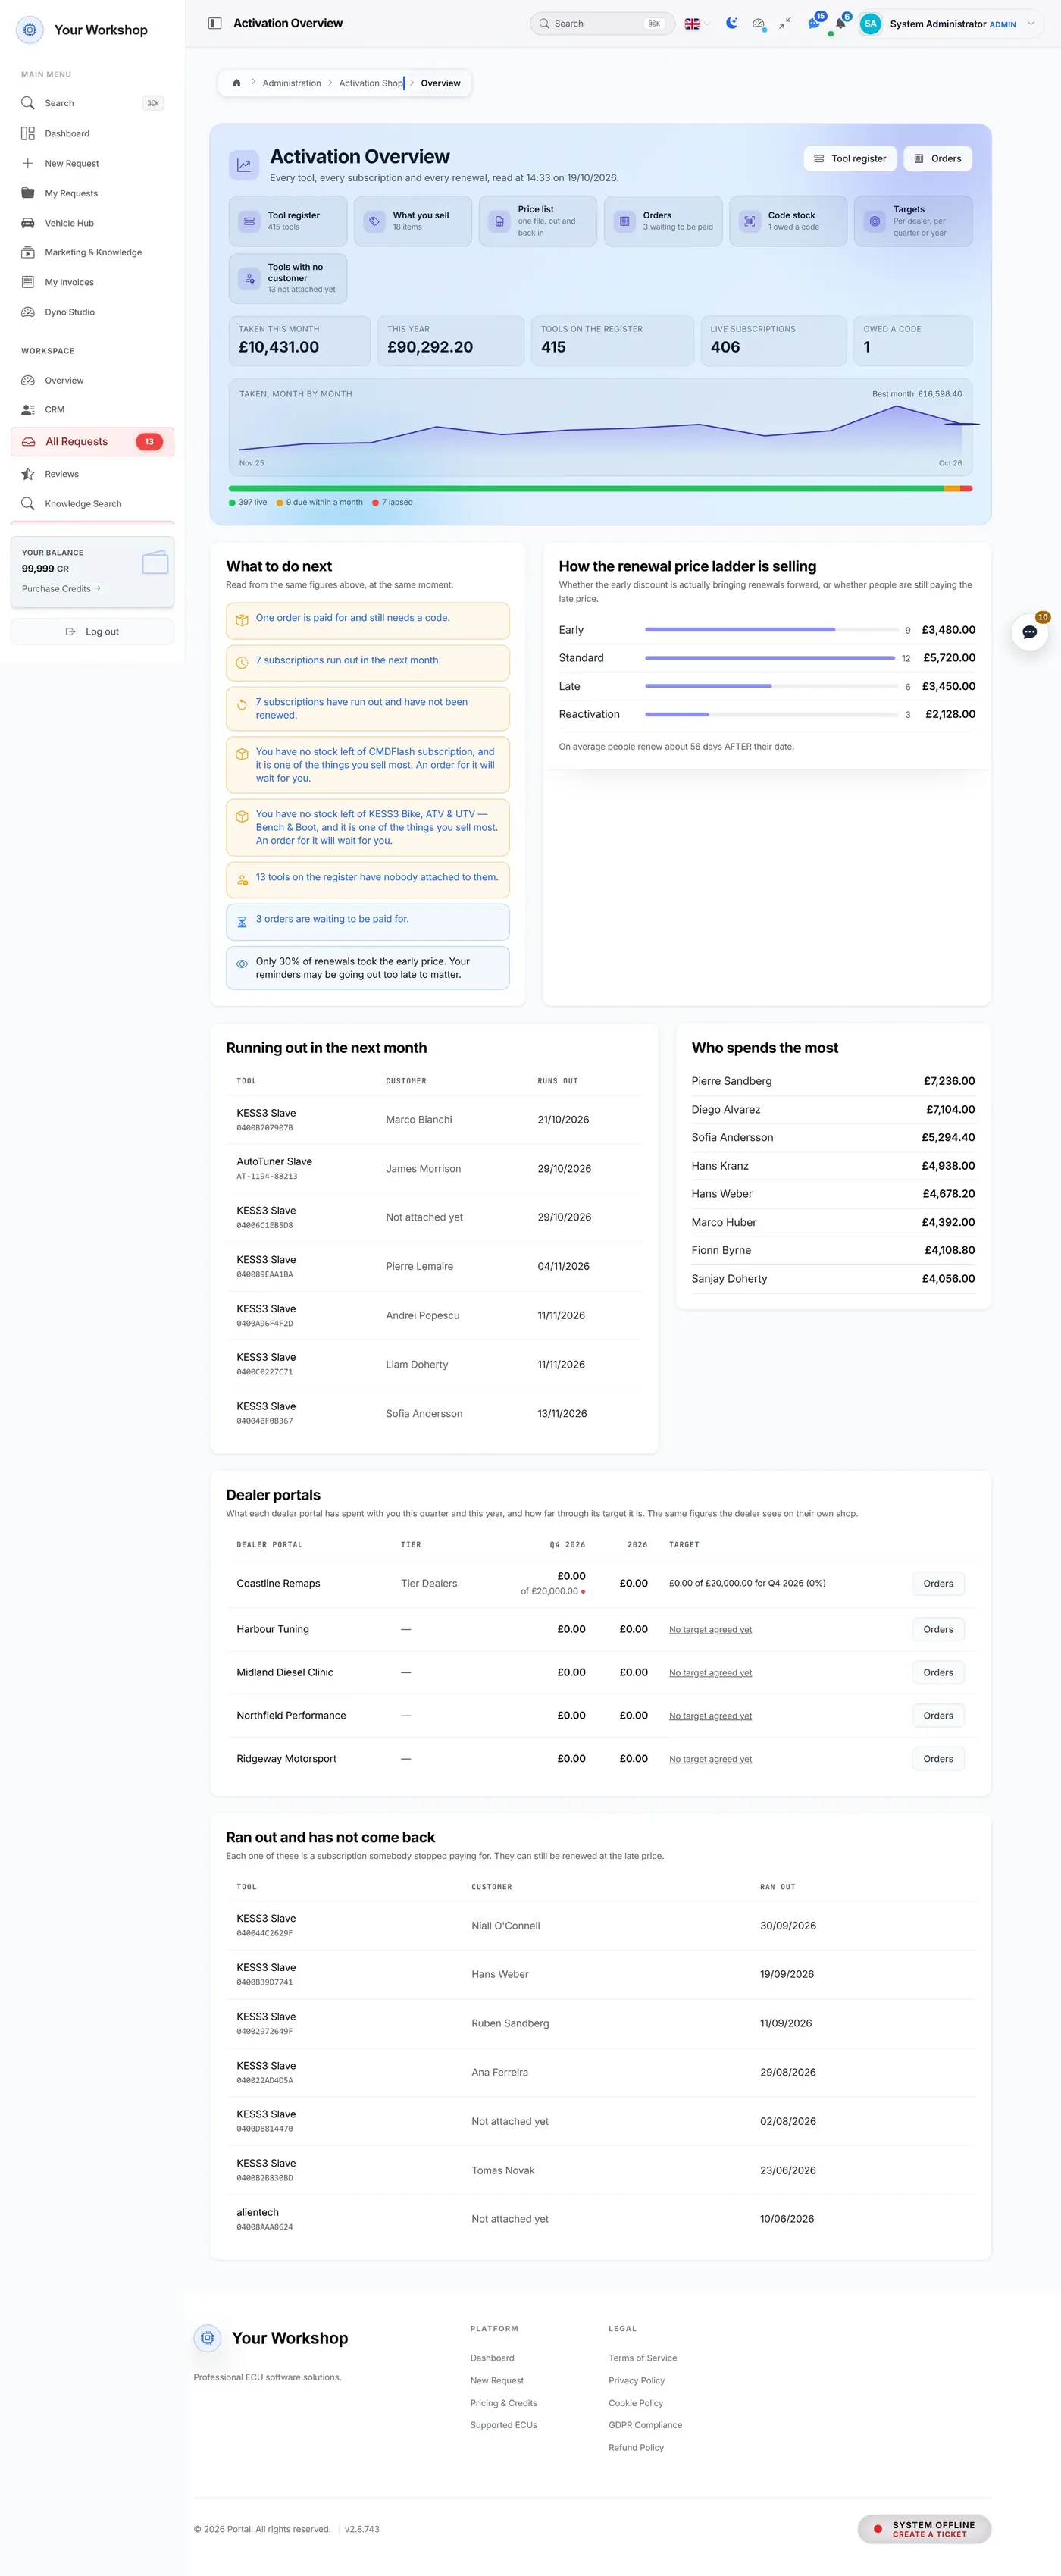This screenshot has height=2576, width=1061.
Task: Click the Tool register header button
Action: point(850,158)
